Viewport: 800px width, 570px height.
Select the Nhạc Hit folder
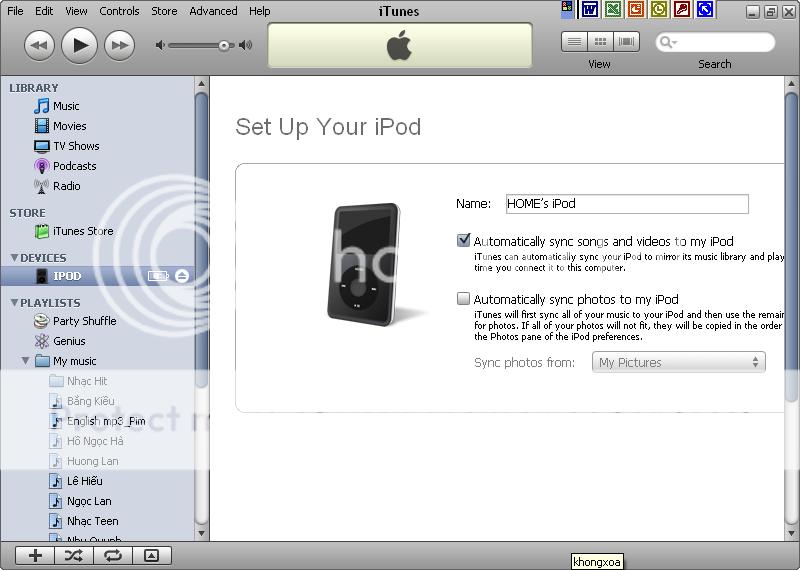click(x=87, y=381)
